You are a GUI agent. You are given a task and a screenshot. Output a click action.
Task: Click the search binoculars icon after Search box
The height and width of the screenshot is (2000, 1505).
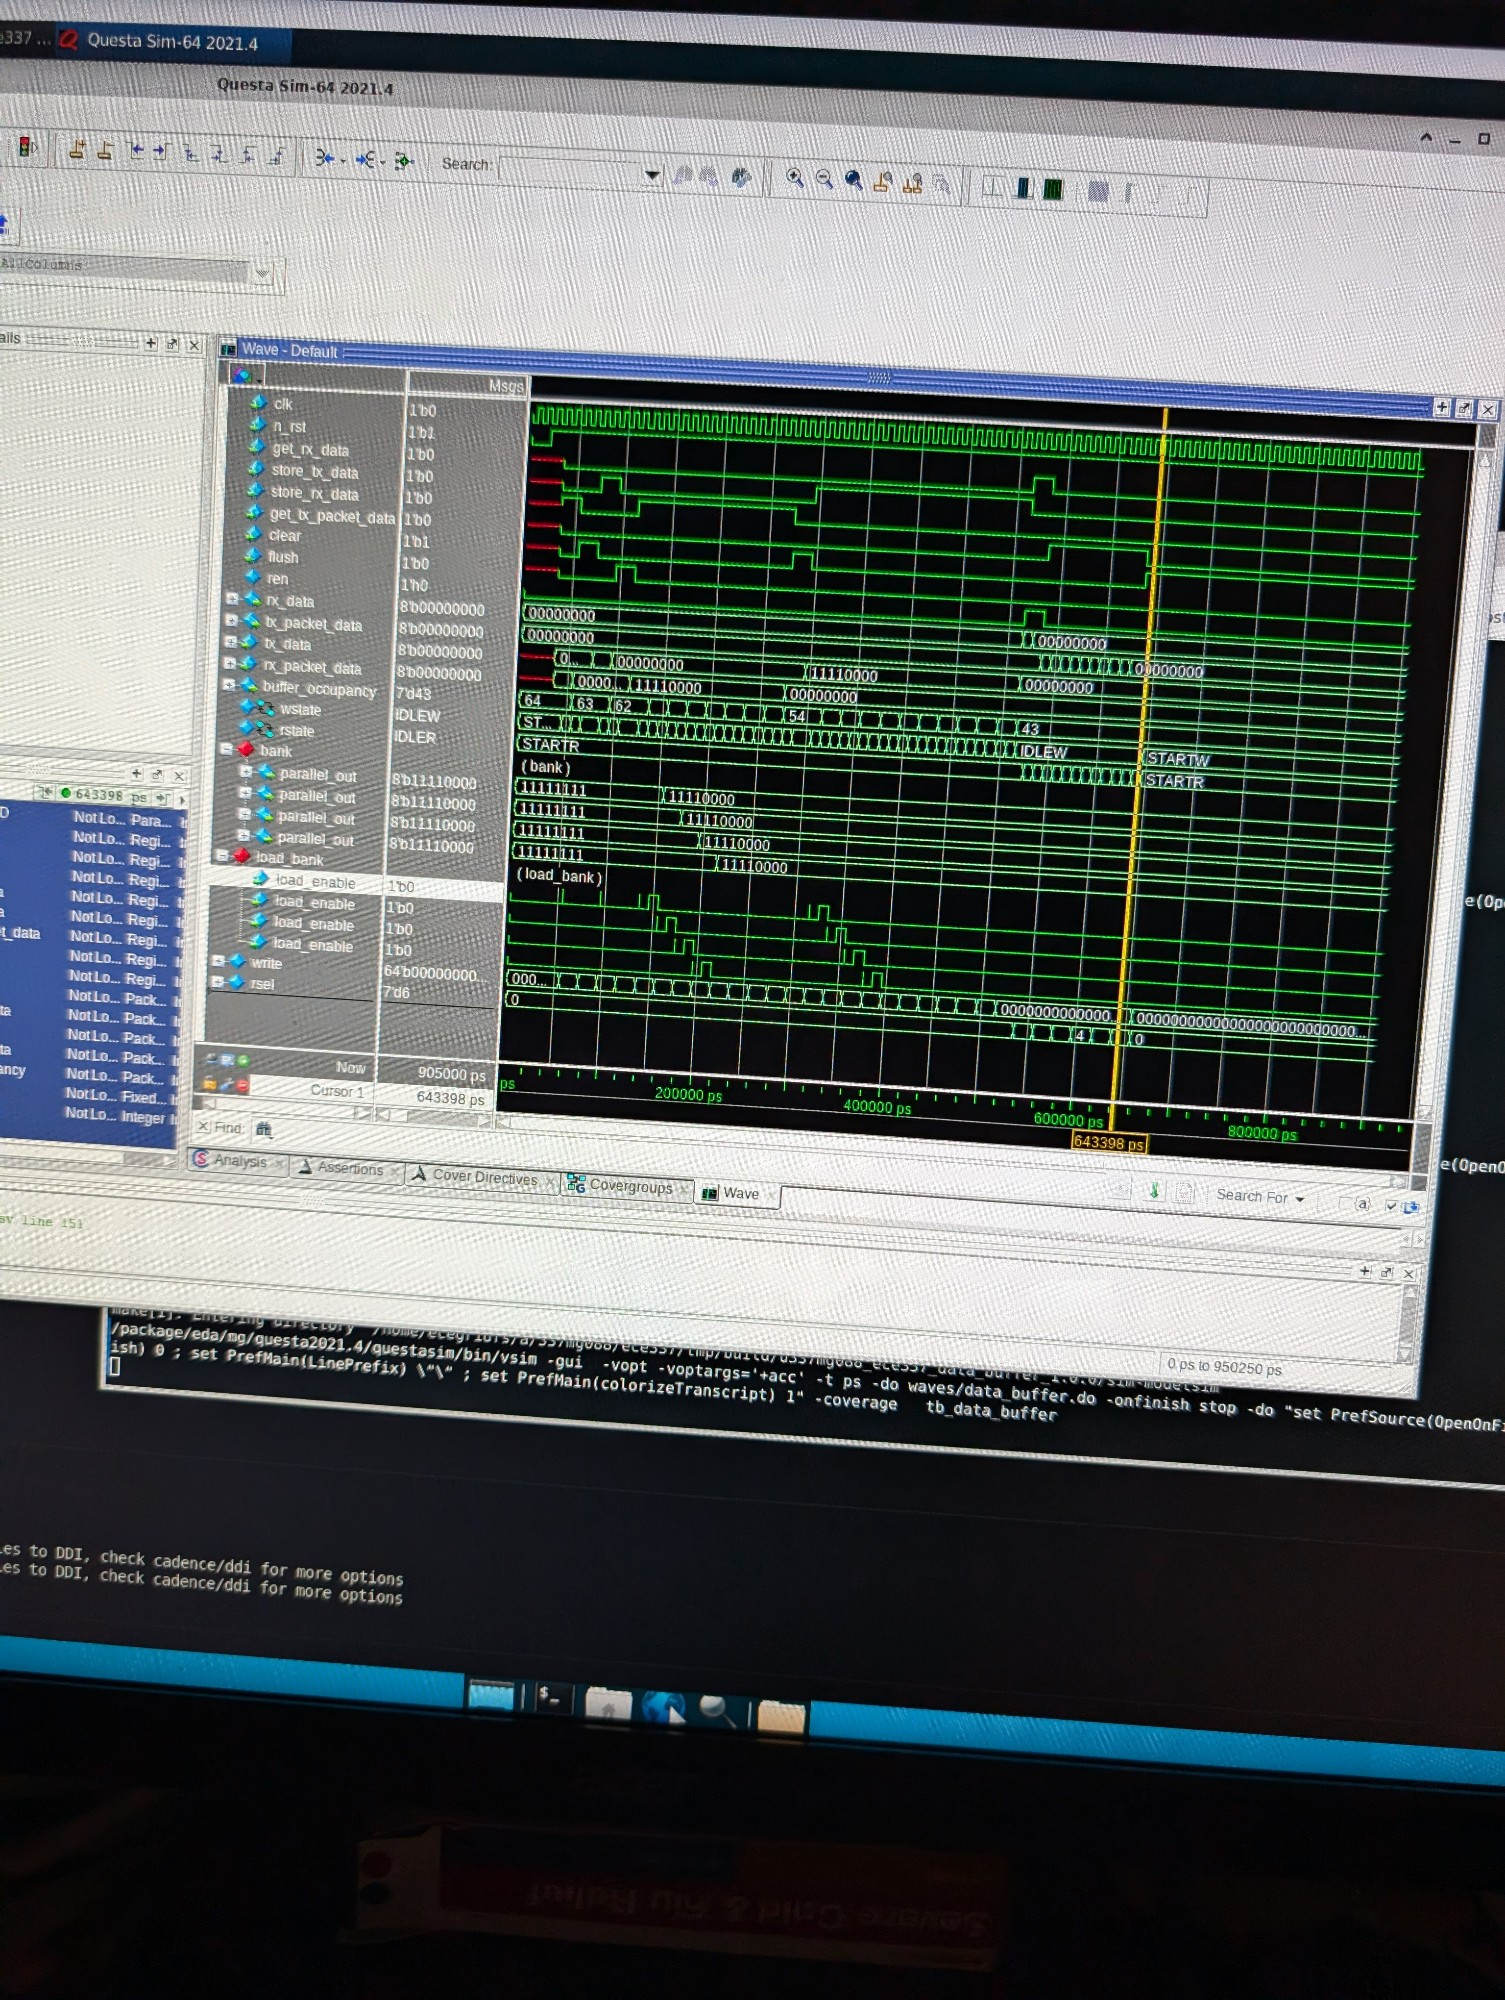pyautogui.click(x=741, y=177)
